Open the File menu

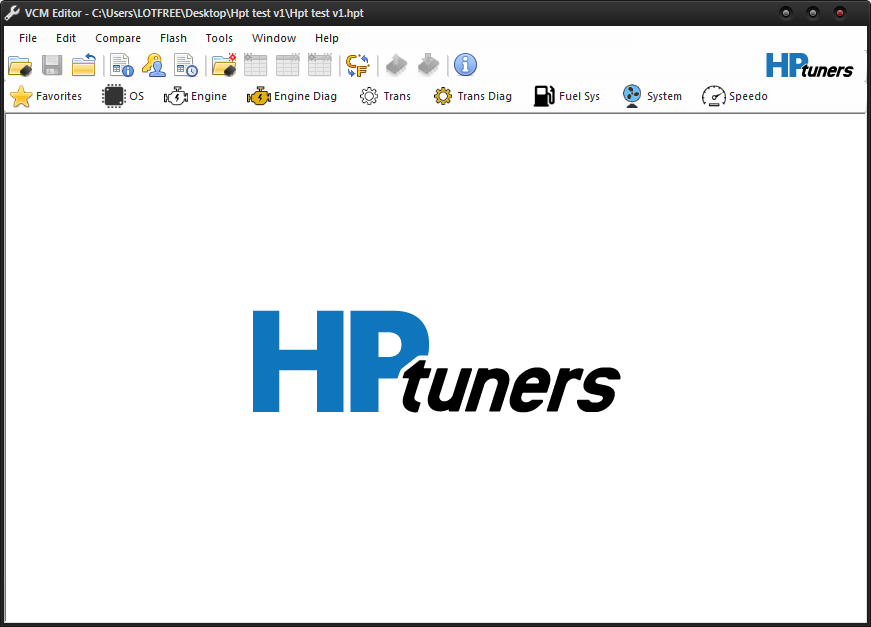pyautogui.click(x=28, y=38)
